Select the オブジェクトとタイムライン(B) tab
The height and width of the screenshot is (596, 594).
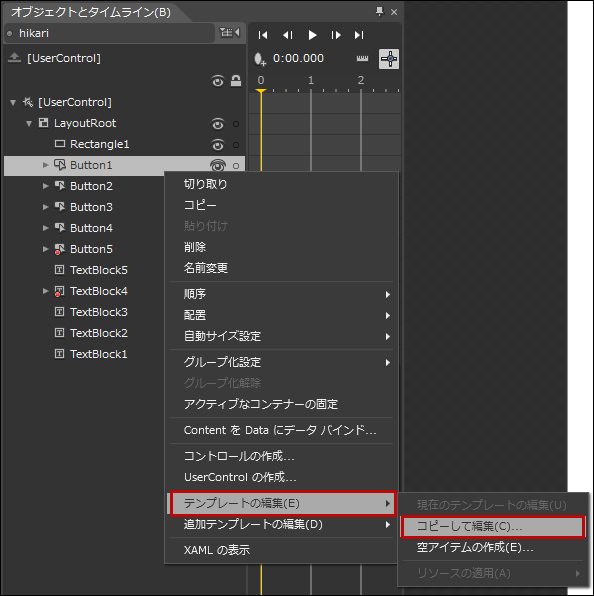click(x=91, y=12)
